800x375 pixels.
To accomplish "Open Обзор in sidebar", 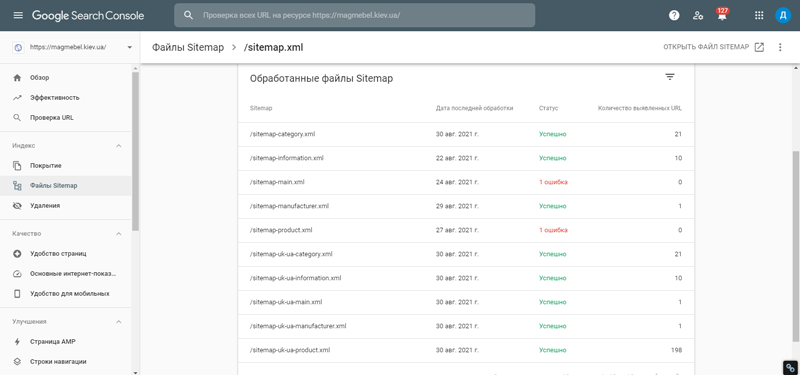I will tap(65, 78).
